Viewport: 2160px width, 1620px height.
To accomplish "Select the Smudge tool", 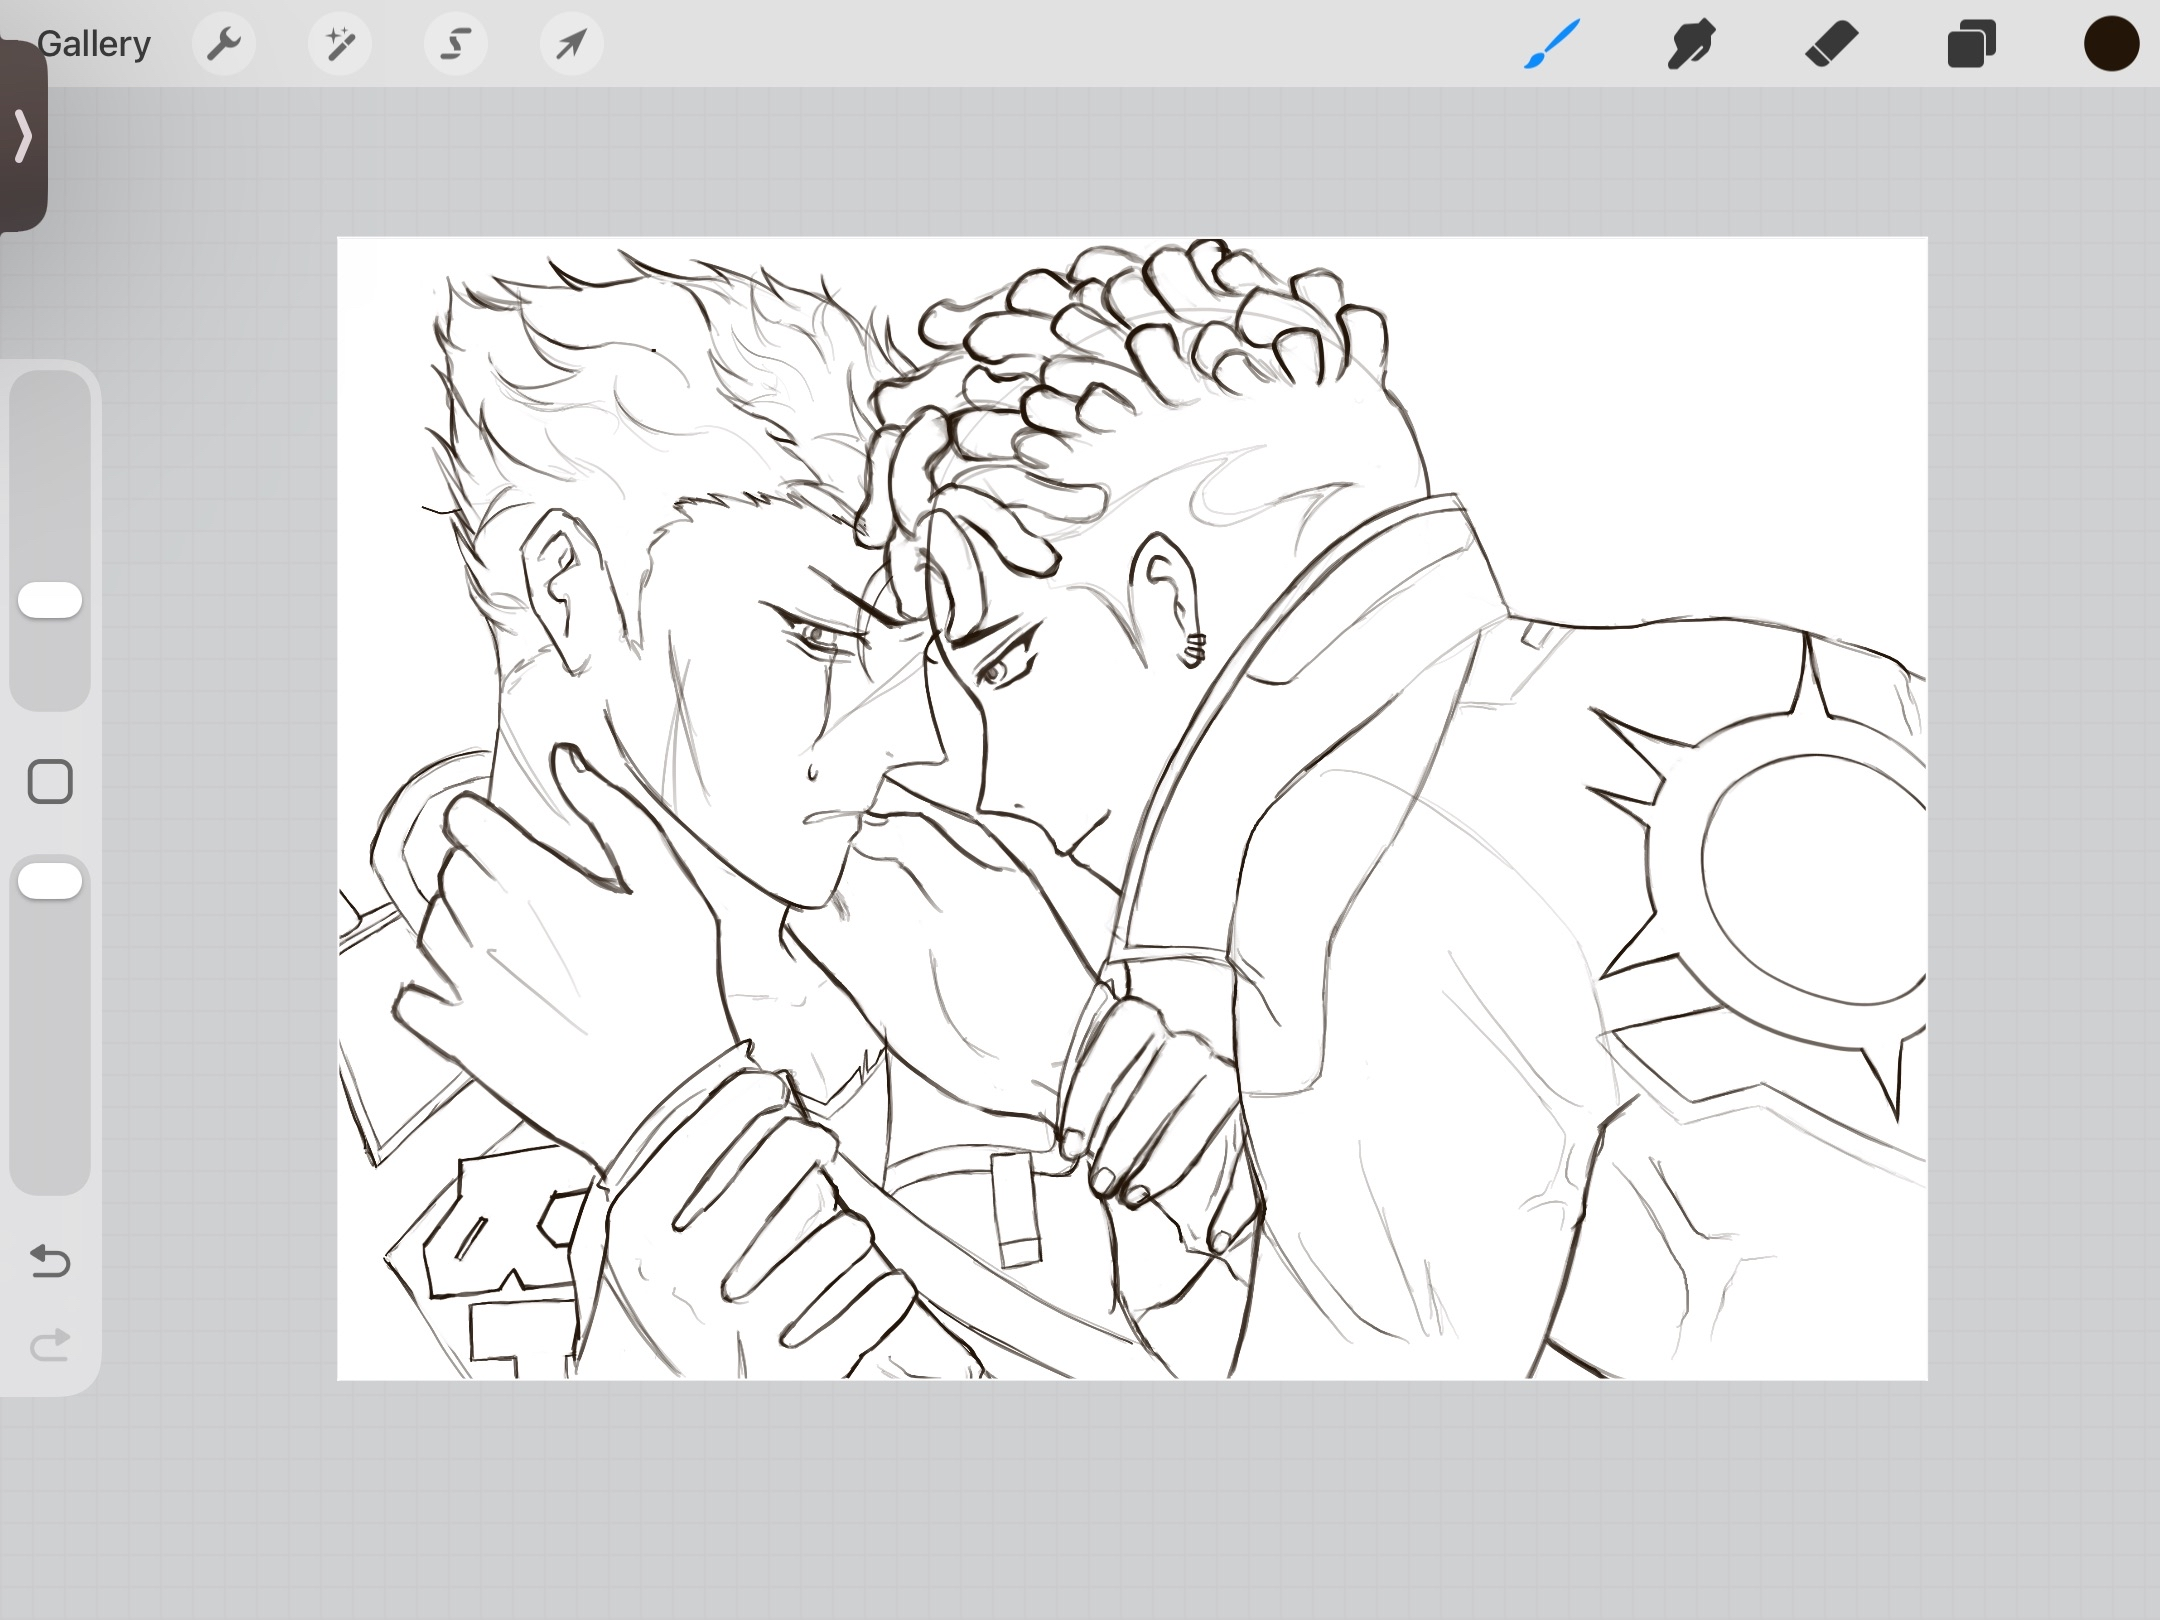I will [1691, 44].
